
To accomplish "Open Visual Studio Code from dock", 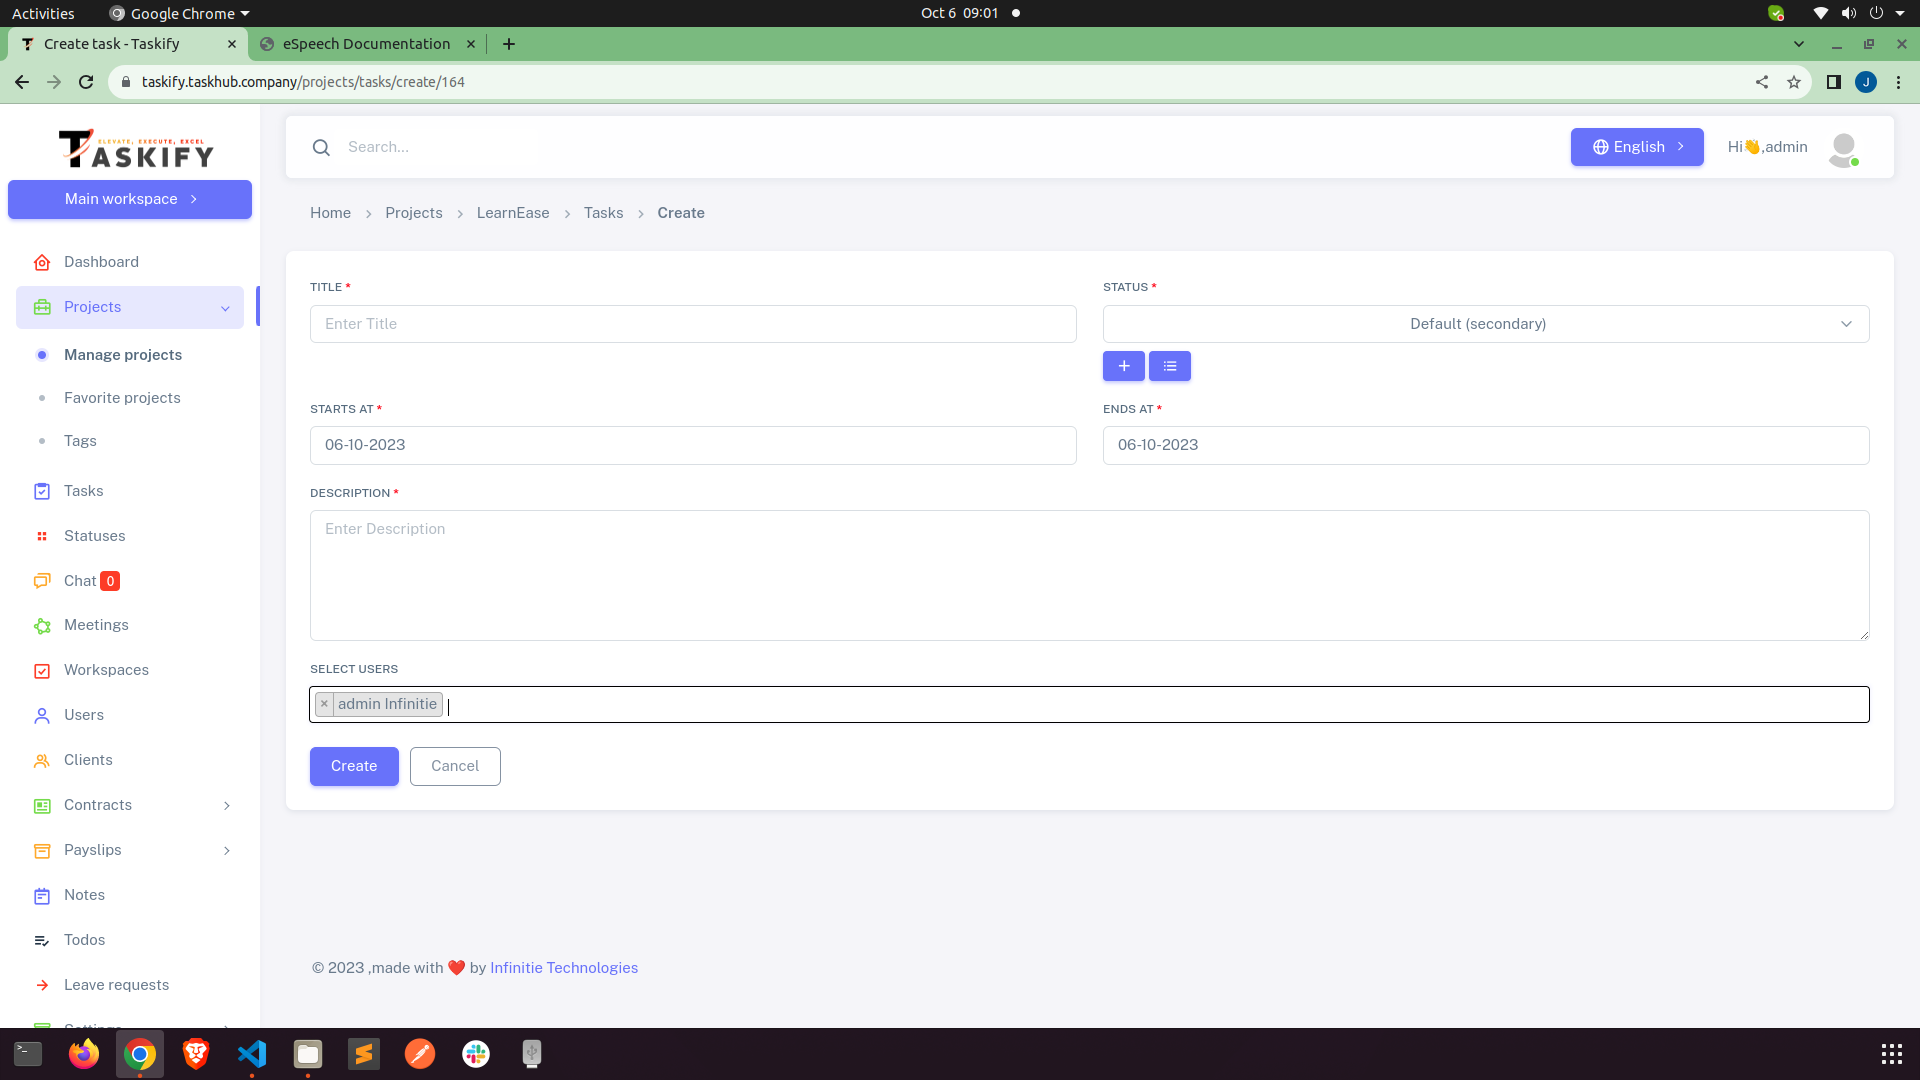I will click(252, 1054).
